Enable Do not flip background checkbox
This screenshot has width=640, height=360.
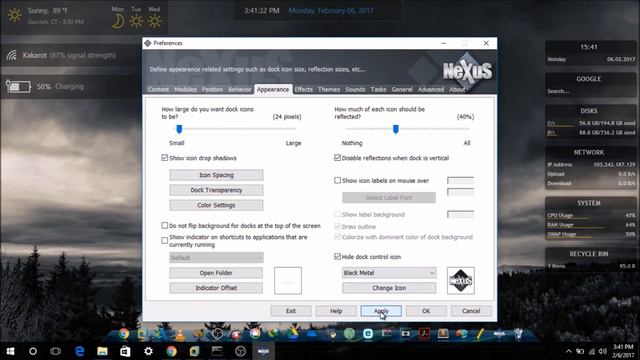coord(164,225)
